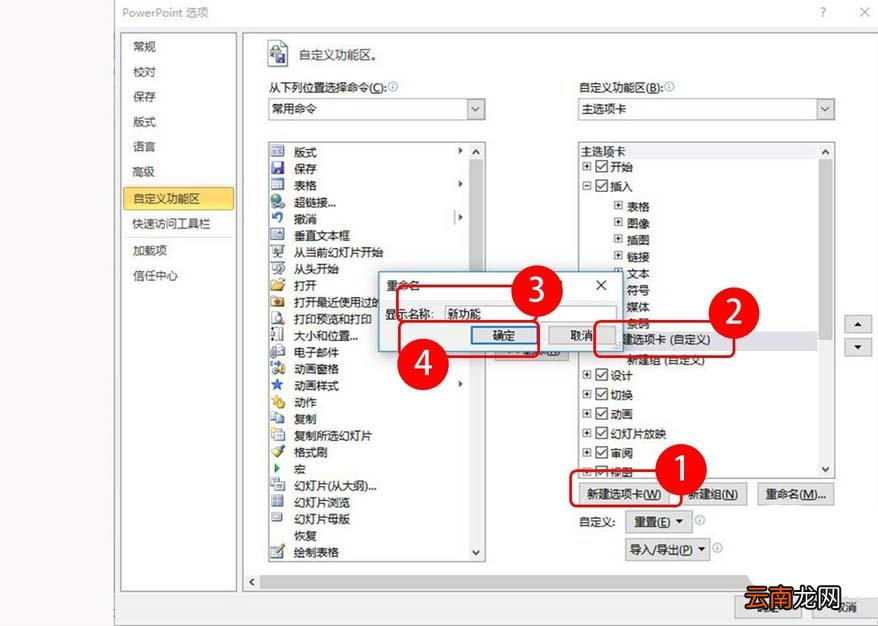The image size is (878, 626).
Task: Open the 主选项卡 ribbon dropdown
Action: (825, 109)
